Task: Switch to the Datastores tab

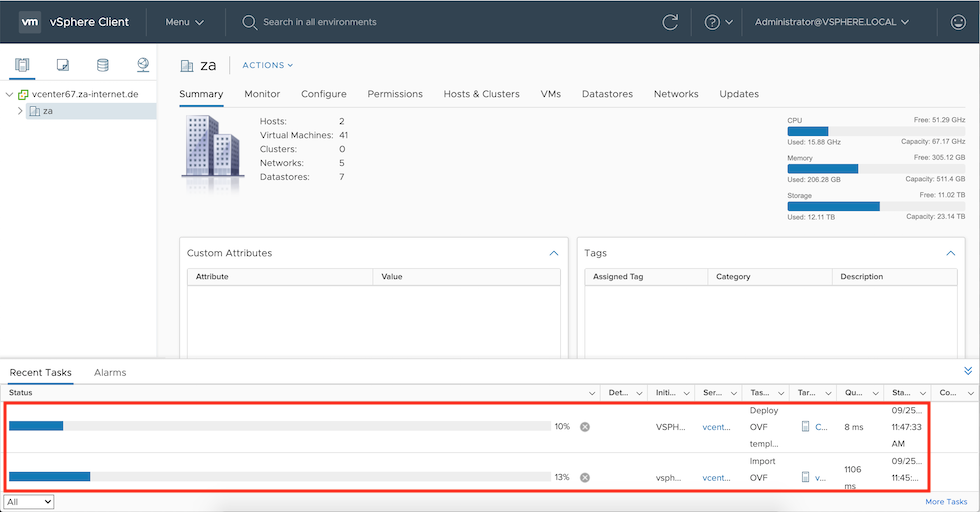Action: [608, 94]
